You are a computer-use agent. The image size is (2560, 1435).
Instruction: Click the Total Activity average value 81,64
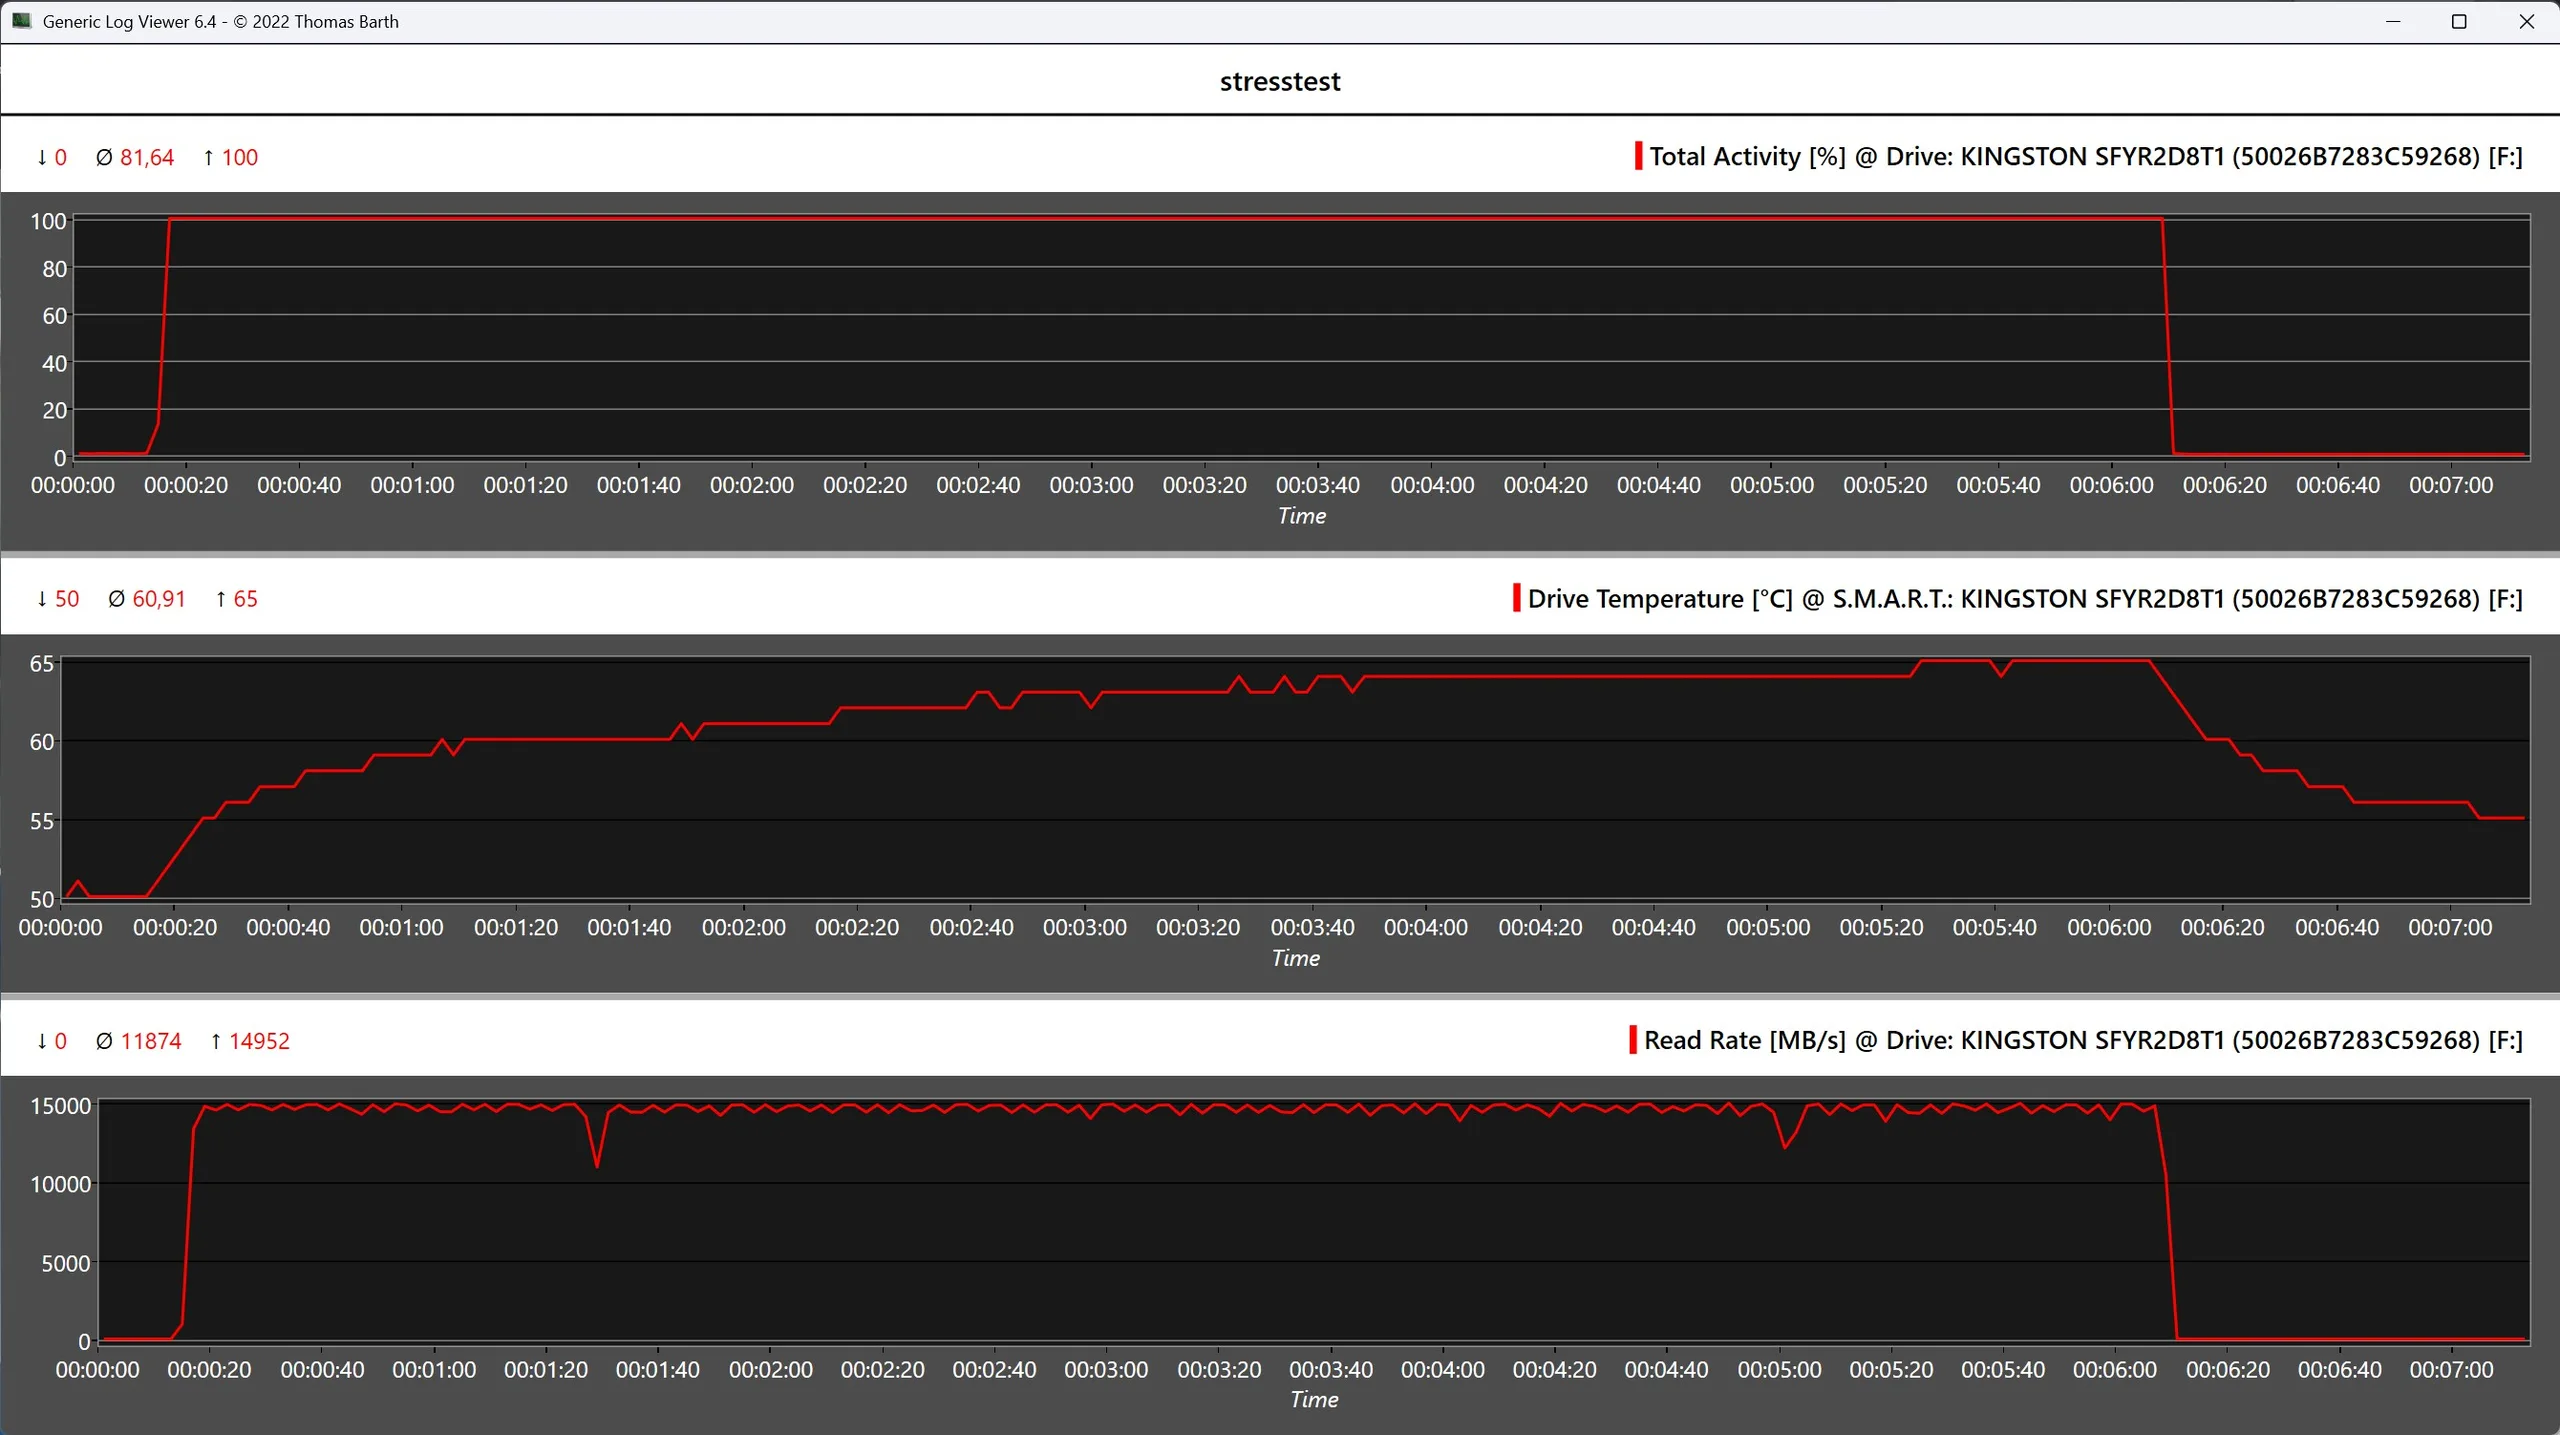click(x=146, y=157)
